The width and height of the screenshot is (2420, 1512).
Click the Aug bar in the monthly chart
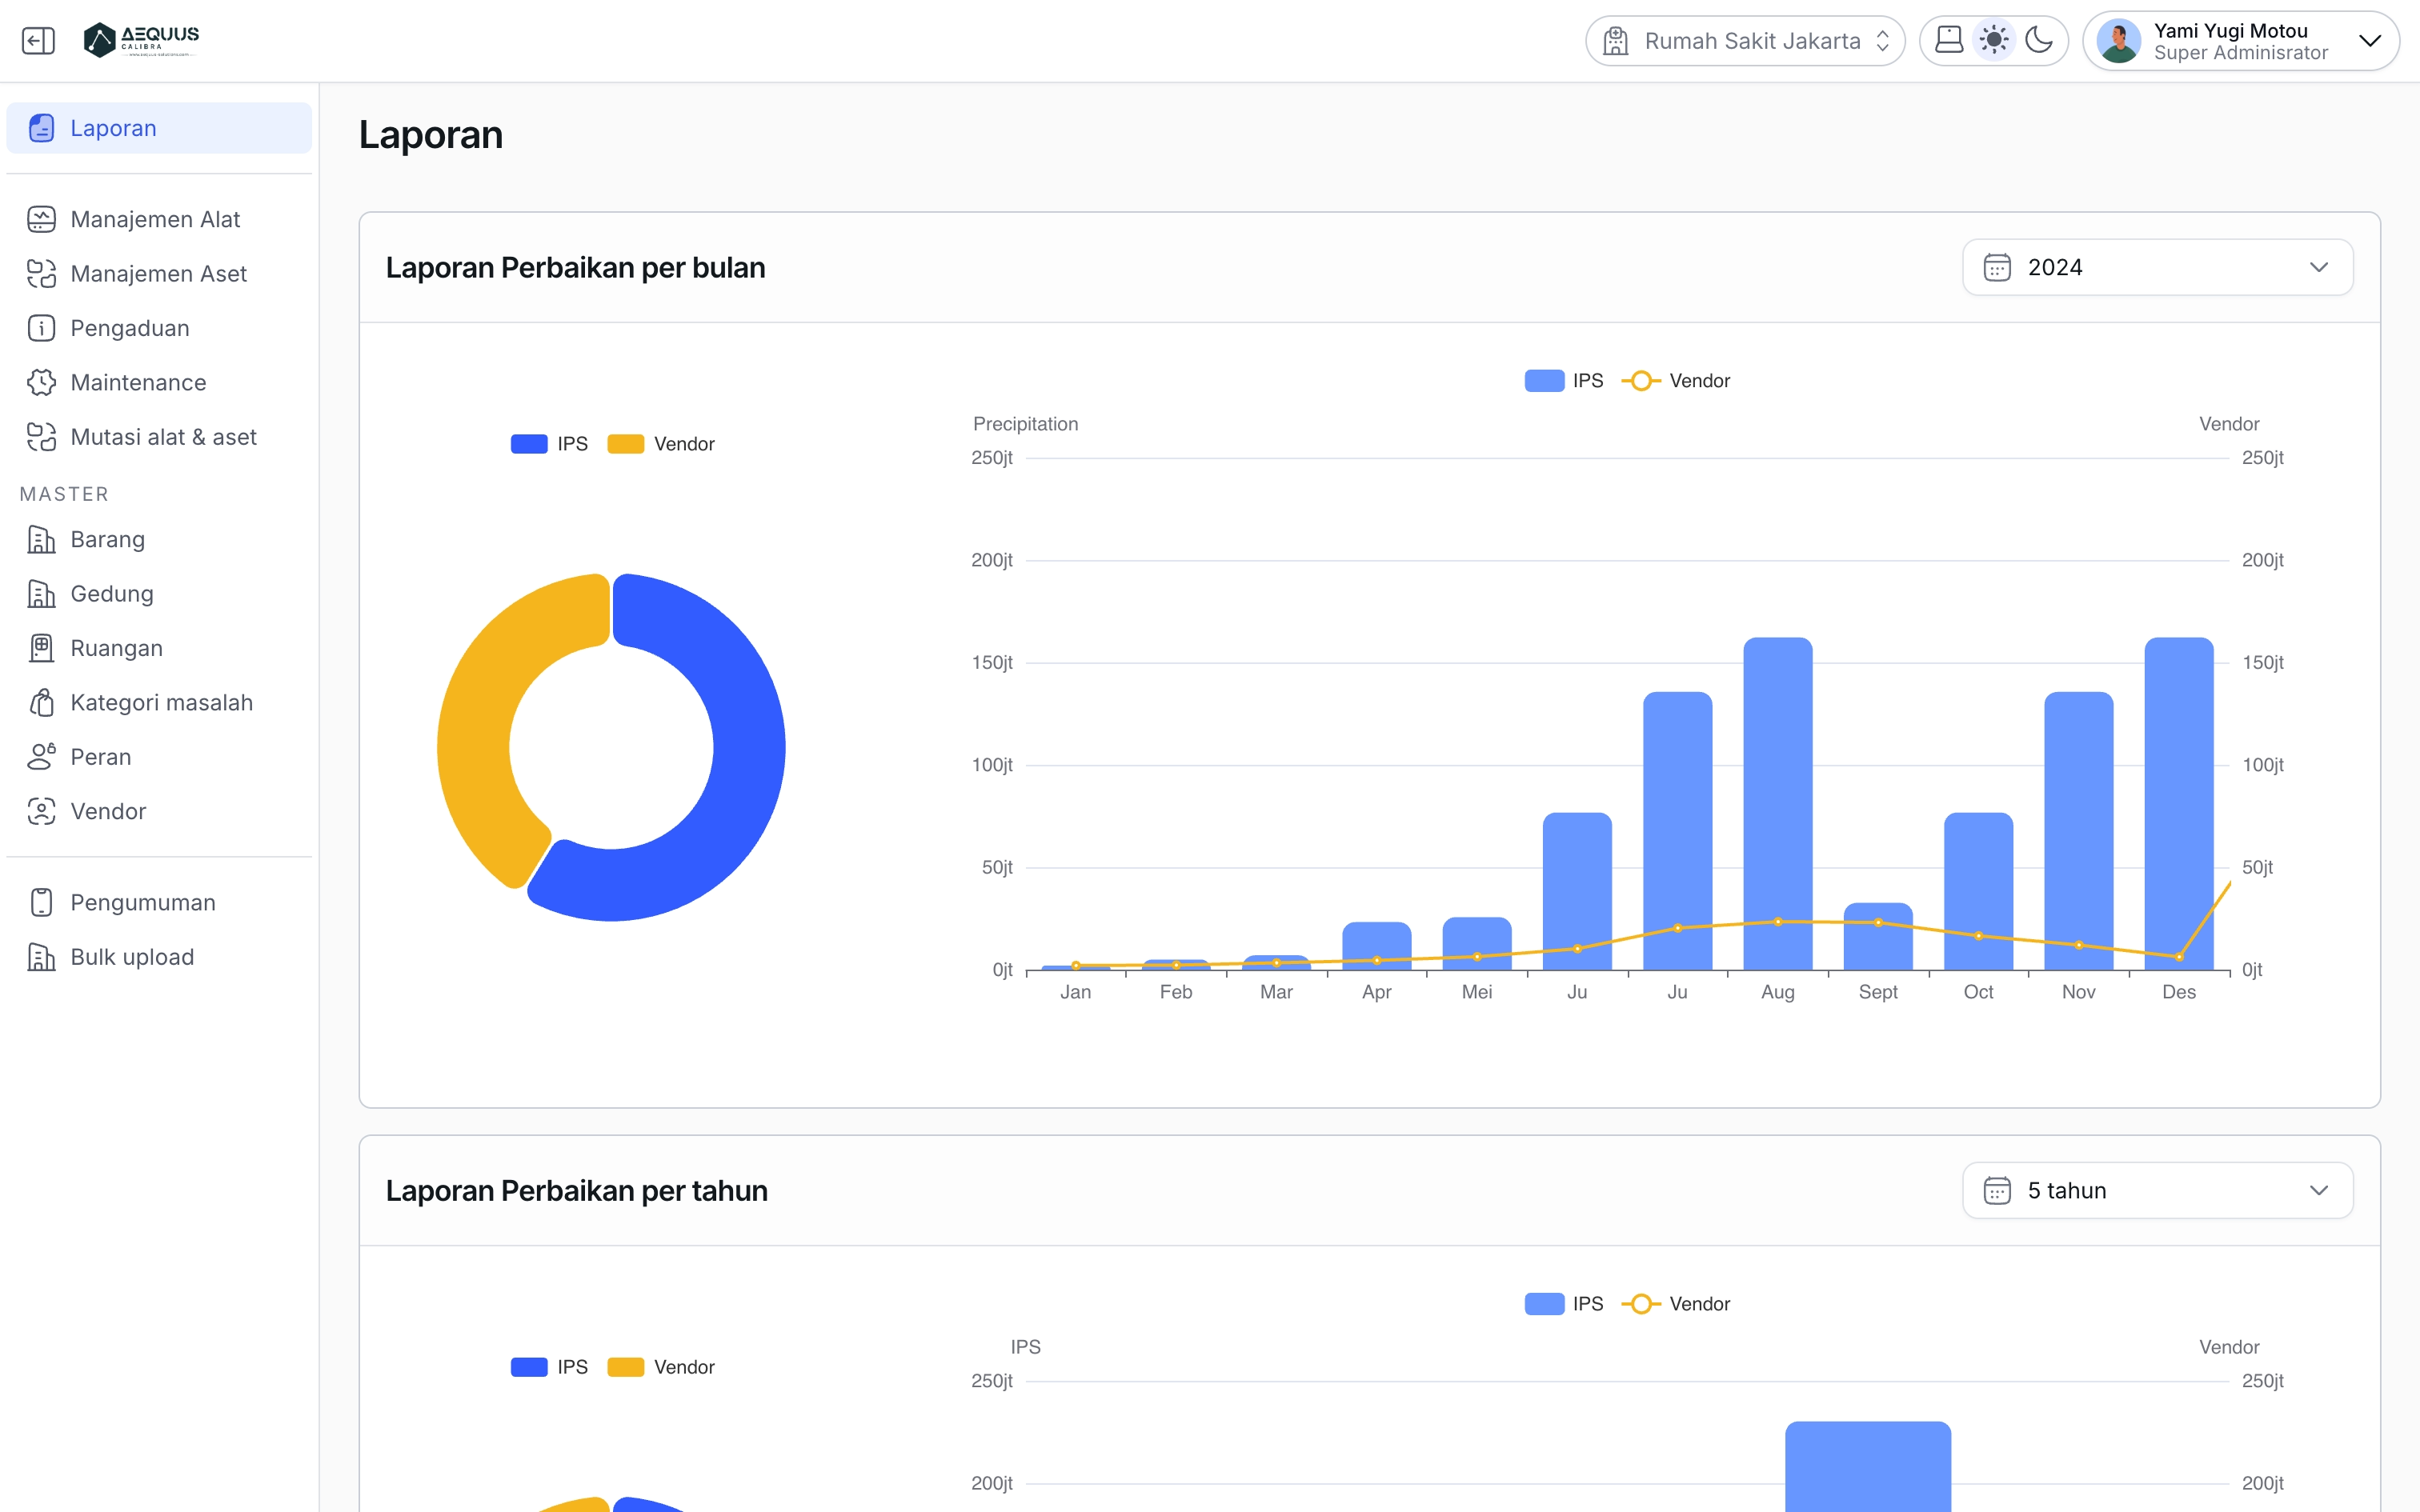pos(1777,803)
